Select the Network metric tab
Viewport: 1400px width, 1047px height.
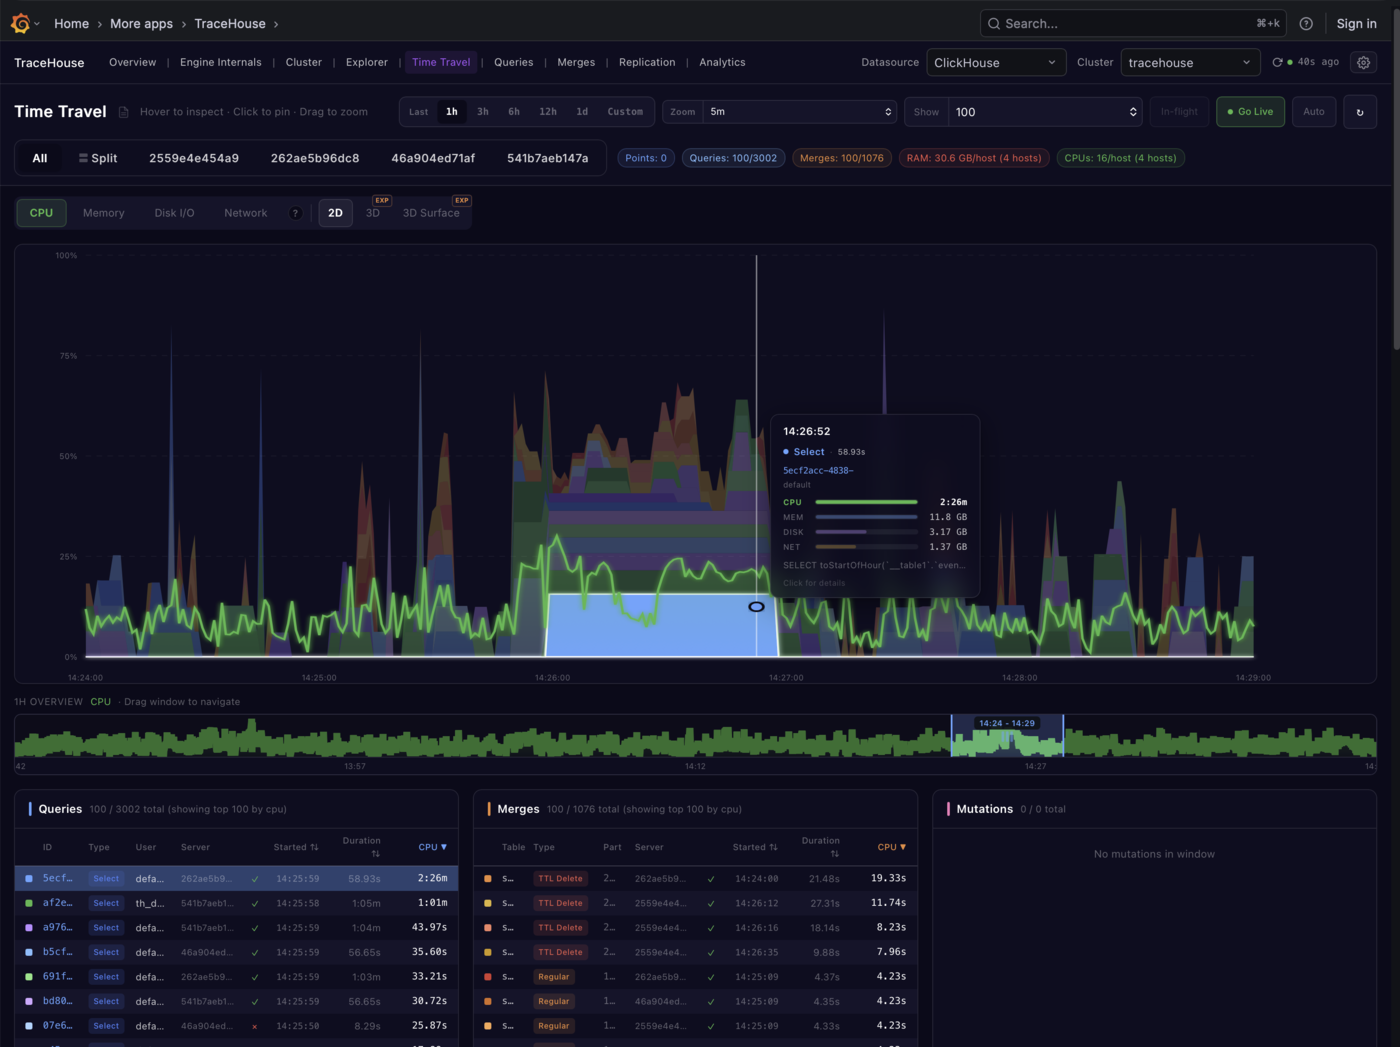point(245,213)
